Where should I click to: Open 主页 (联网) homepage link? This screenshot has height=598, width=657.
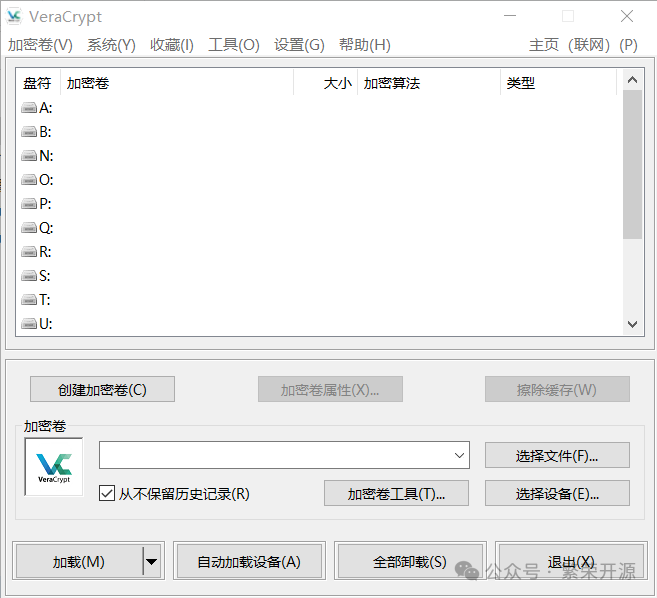coord(568,45)
